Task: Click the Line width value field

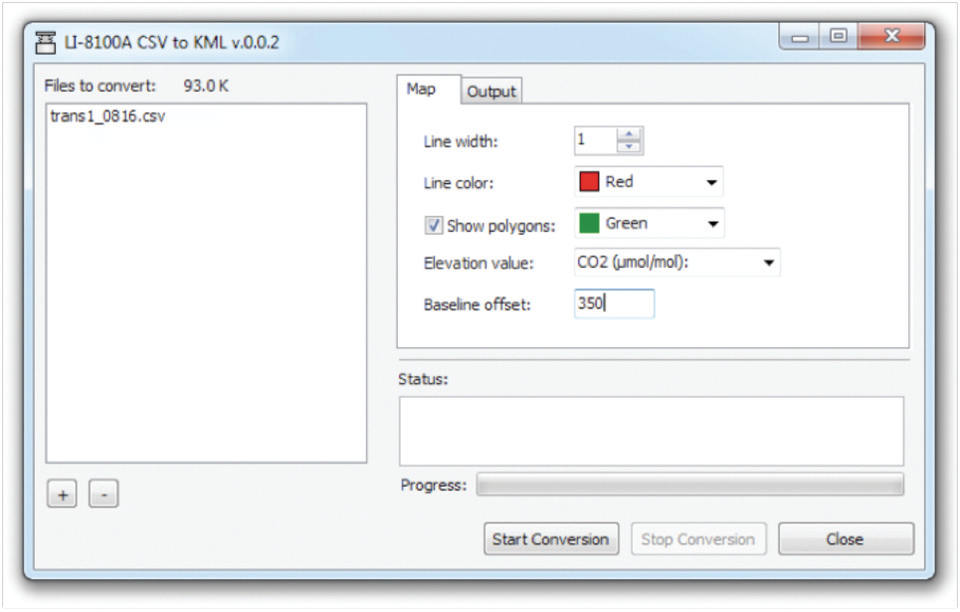Action: pos(595,140)
